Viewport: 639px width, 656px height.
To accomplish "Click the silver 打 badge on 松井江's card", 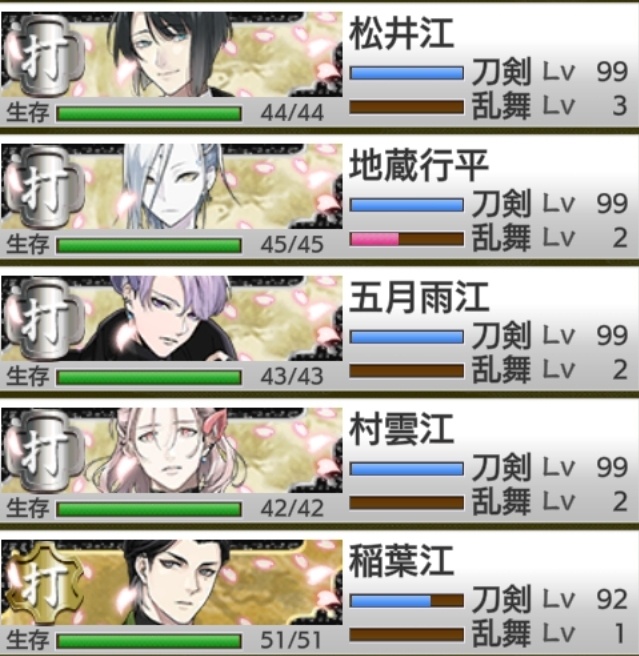I will tap(45, 57).
